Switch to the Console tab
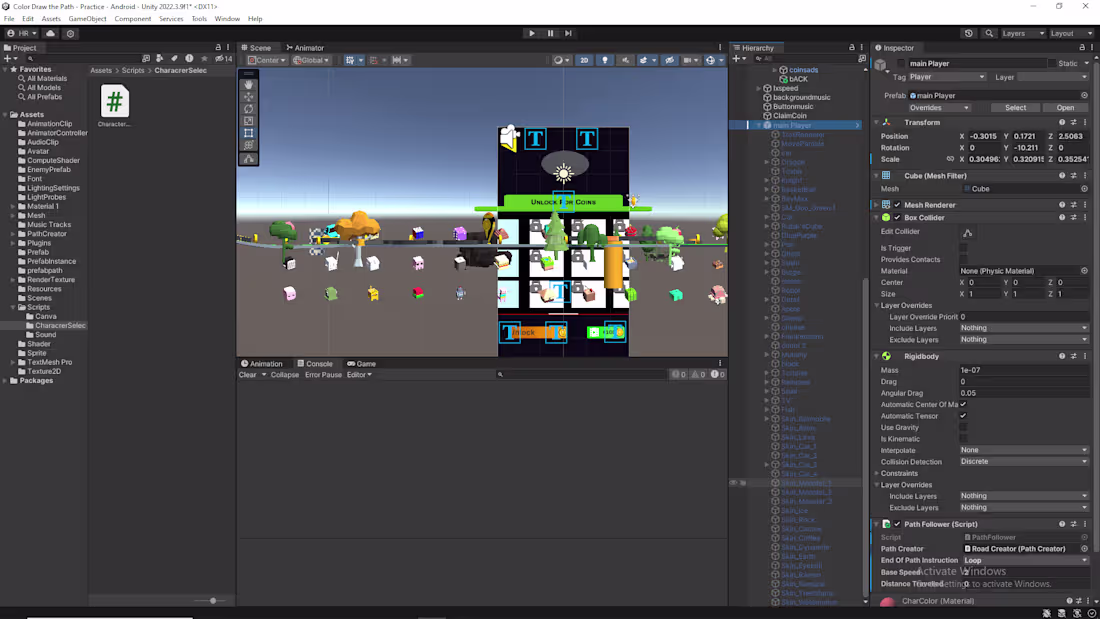 pyautogui.click(x=315, y=364)
